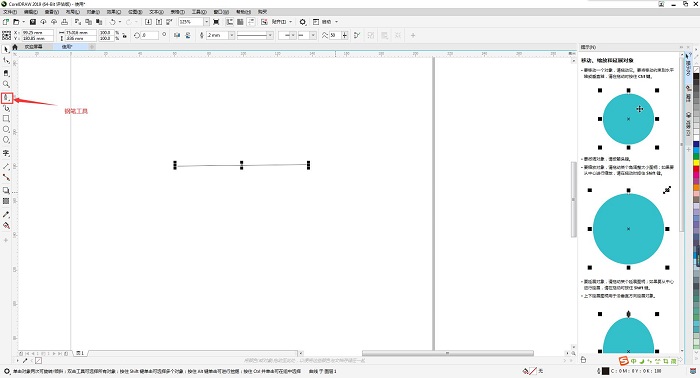
Task: Select the Drop Shadow tool
Action: click(x=6, y=191)
